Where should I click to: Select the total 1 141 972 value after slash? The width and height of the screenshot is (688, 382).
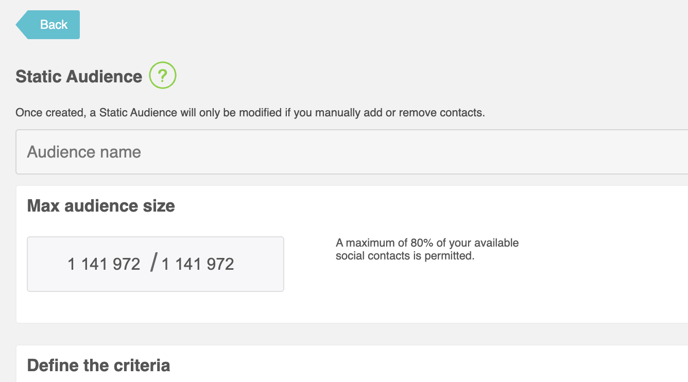198,264
